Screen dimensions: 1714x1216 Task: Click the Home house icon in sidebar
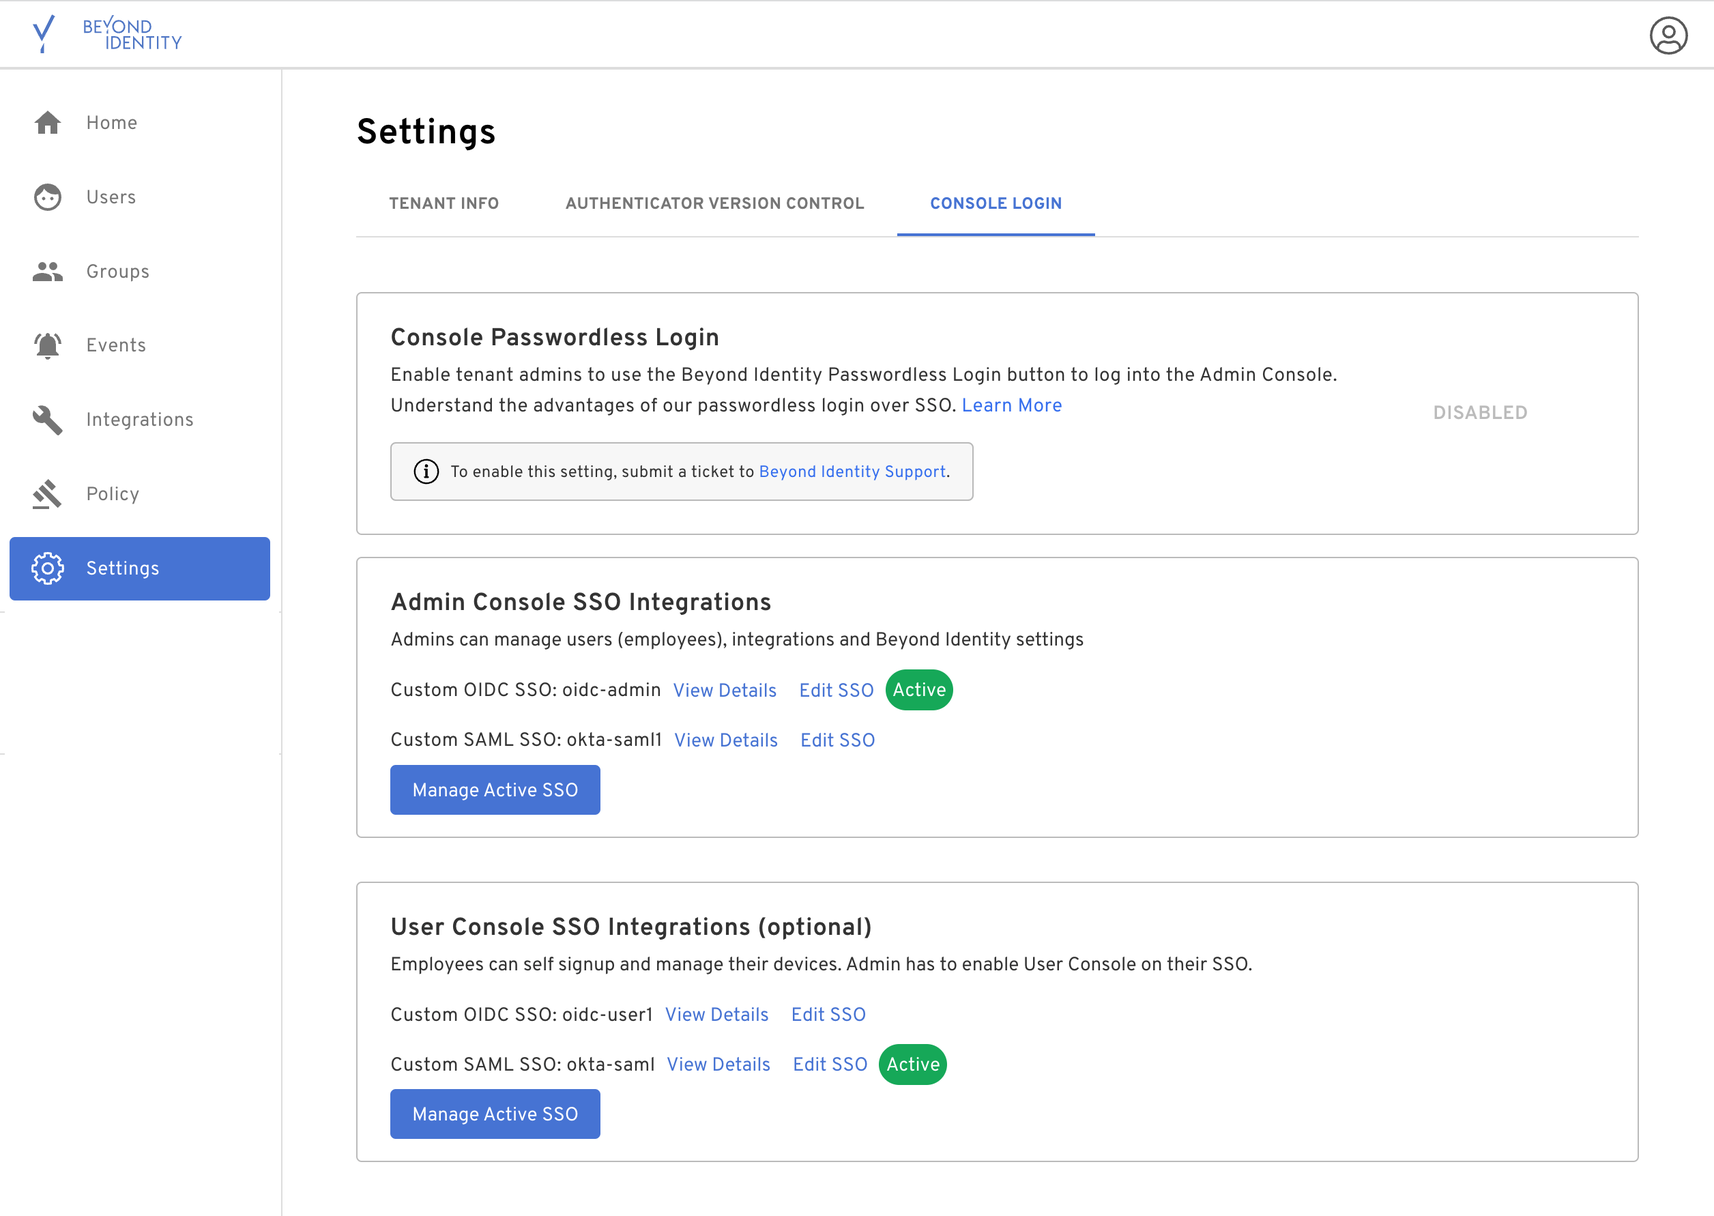(x=47, y=123)
